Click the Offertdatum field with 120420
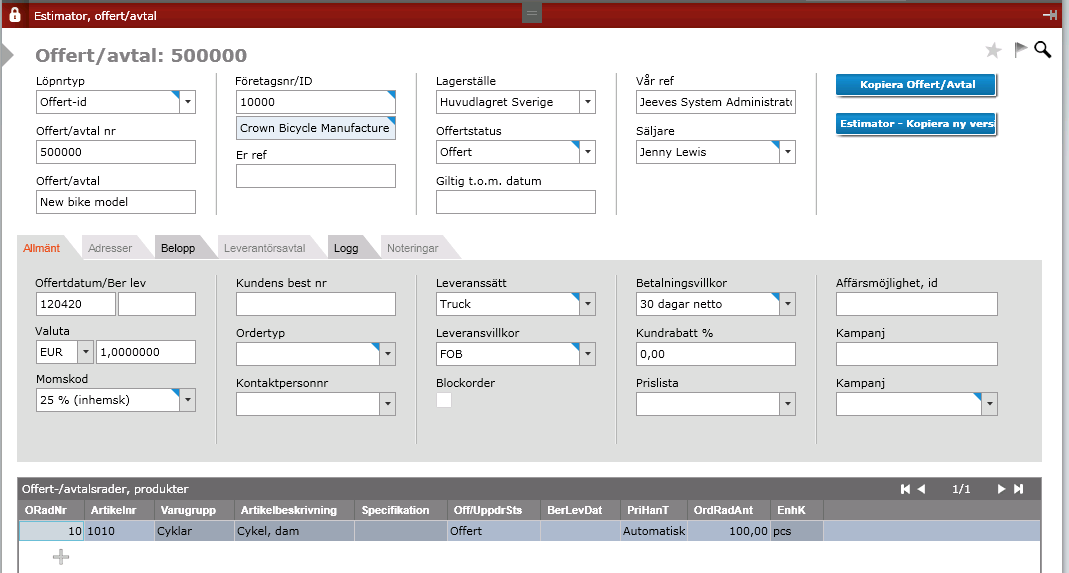Image resolution: width=1069 pixels, height=573 pixels. click(x=76, y=304)
